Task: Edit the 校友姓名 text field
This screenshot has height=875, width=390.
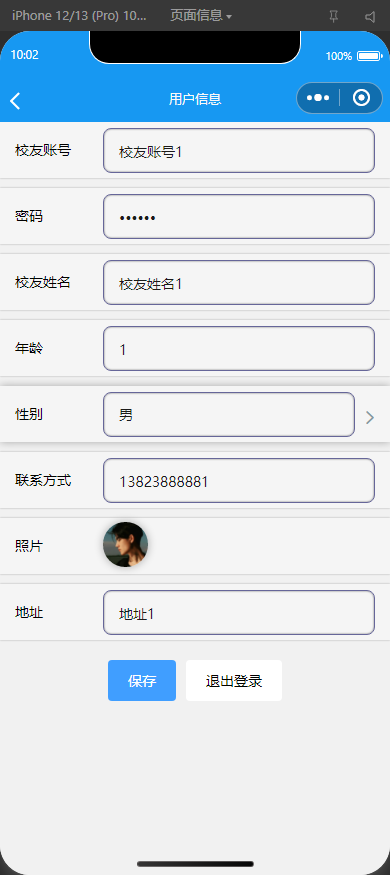Action: click(239, 282)
